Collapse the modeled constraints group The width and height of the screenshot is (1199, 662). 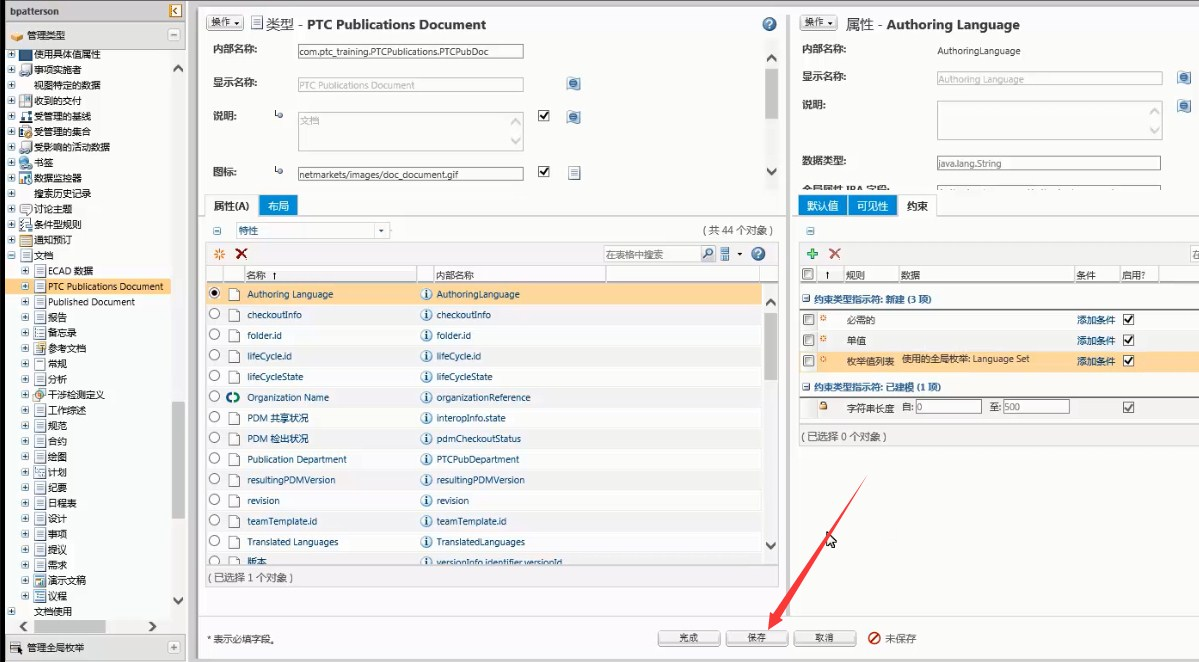click(805, 387)
